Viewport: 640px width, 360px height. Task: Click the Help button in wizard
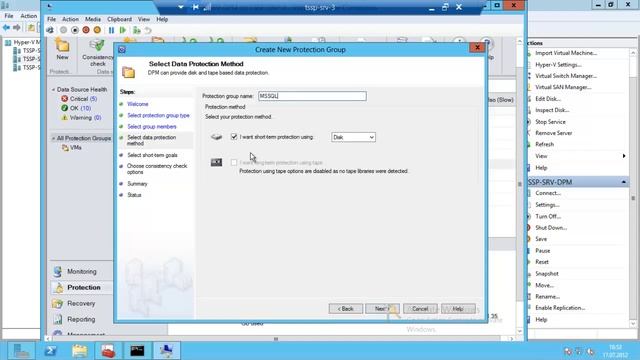click(x=458, y=309)
